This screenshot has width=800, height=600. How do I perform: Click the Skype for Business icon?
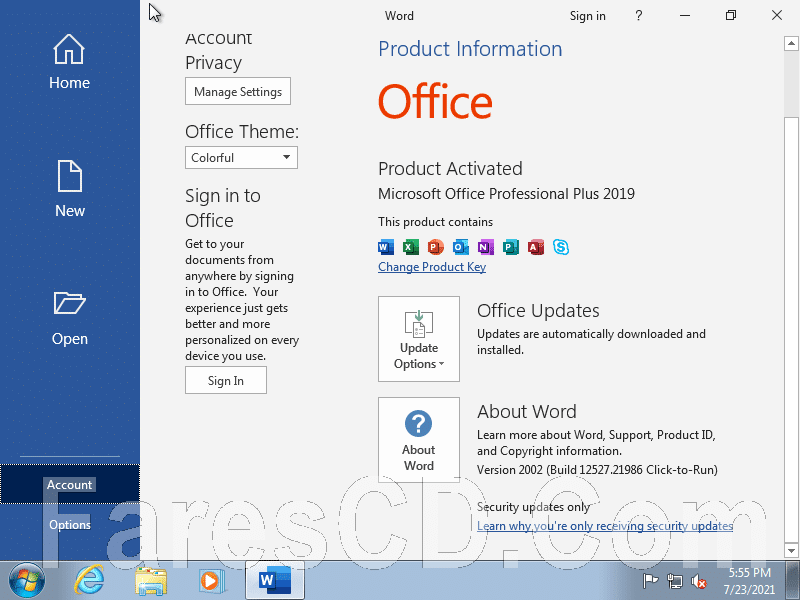point(561,247)
